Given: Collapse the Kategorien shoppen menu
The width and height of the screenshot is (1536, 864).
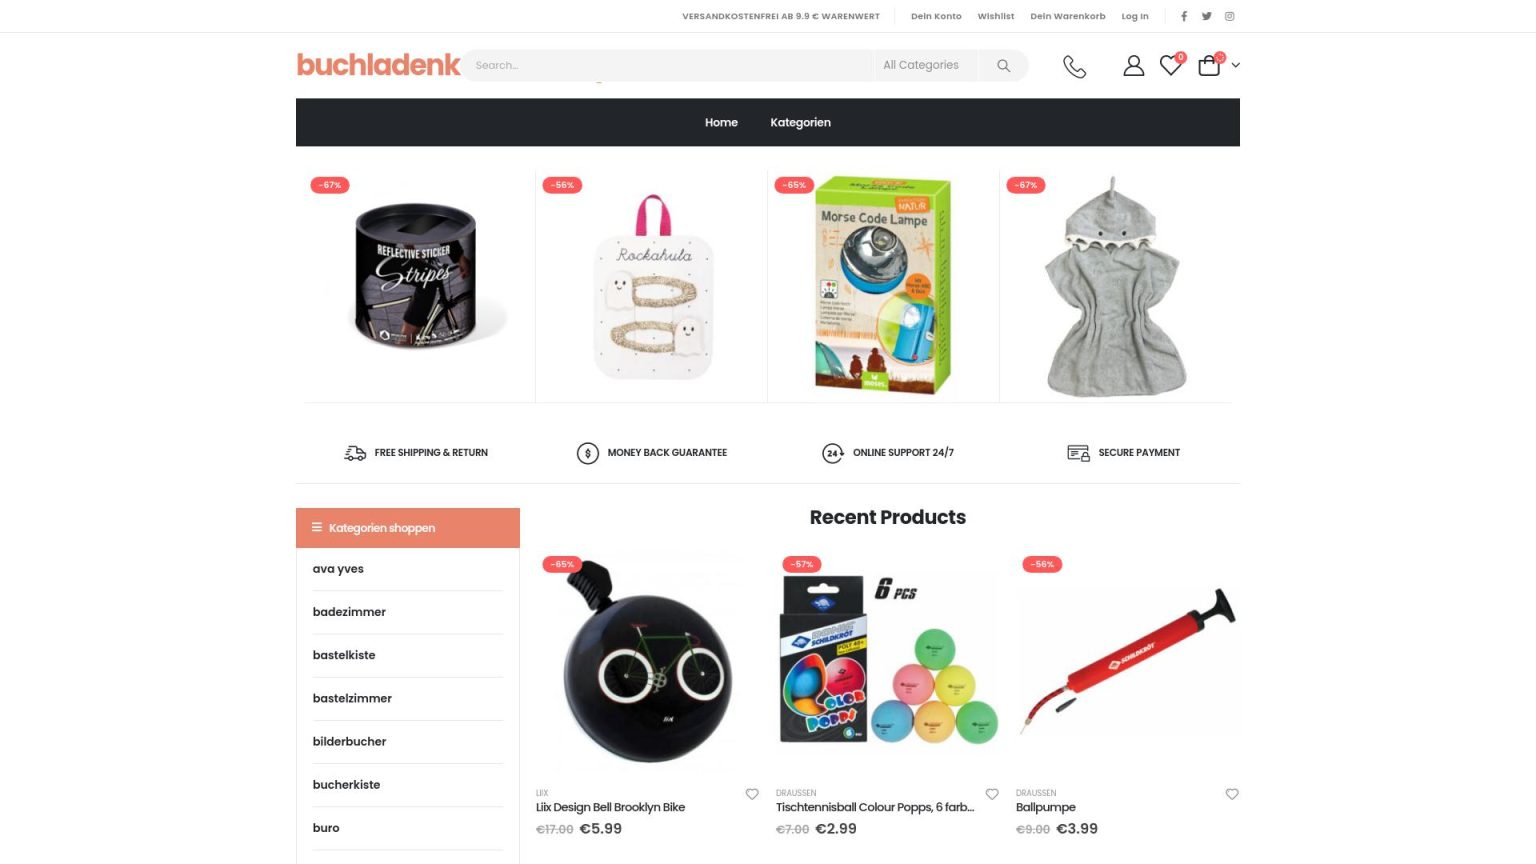Looking at the screenshot, I should (408, 528).
